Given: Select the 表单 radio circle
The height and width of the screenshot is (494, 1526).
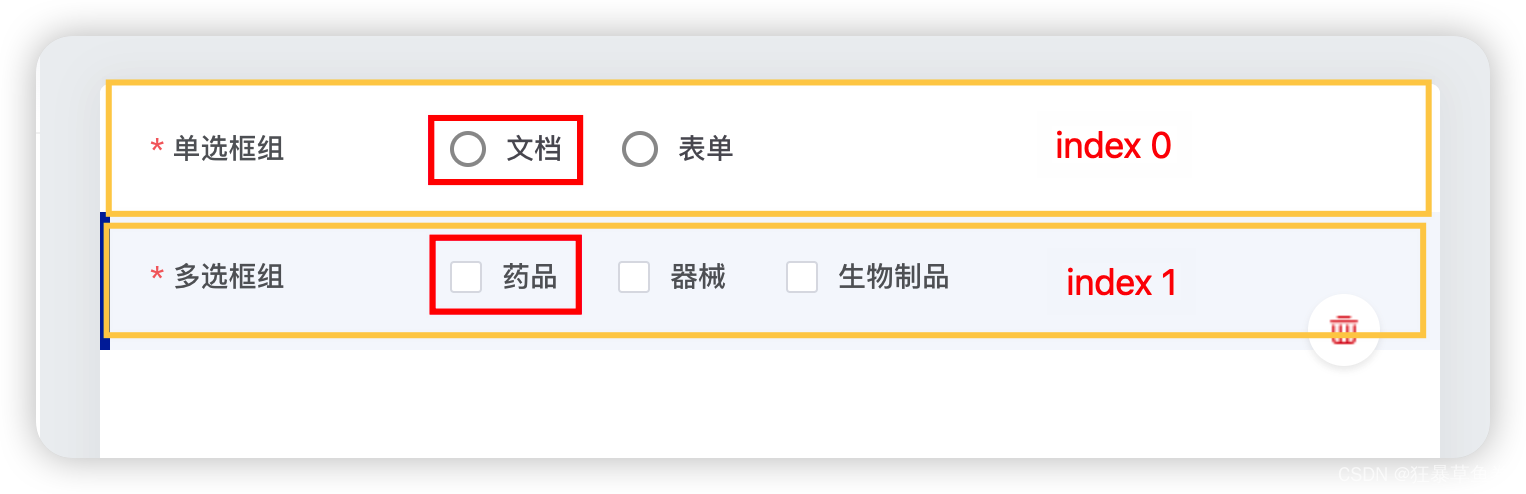Looking at the screenshot, I should [x=639, y=149].
